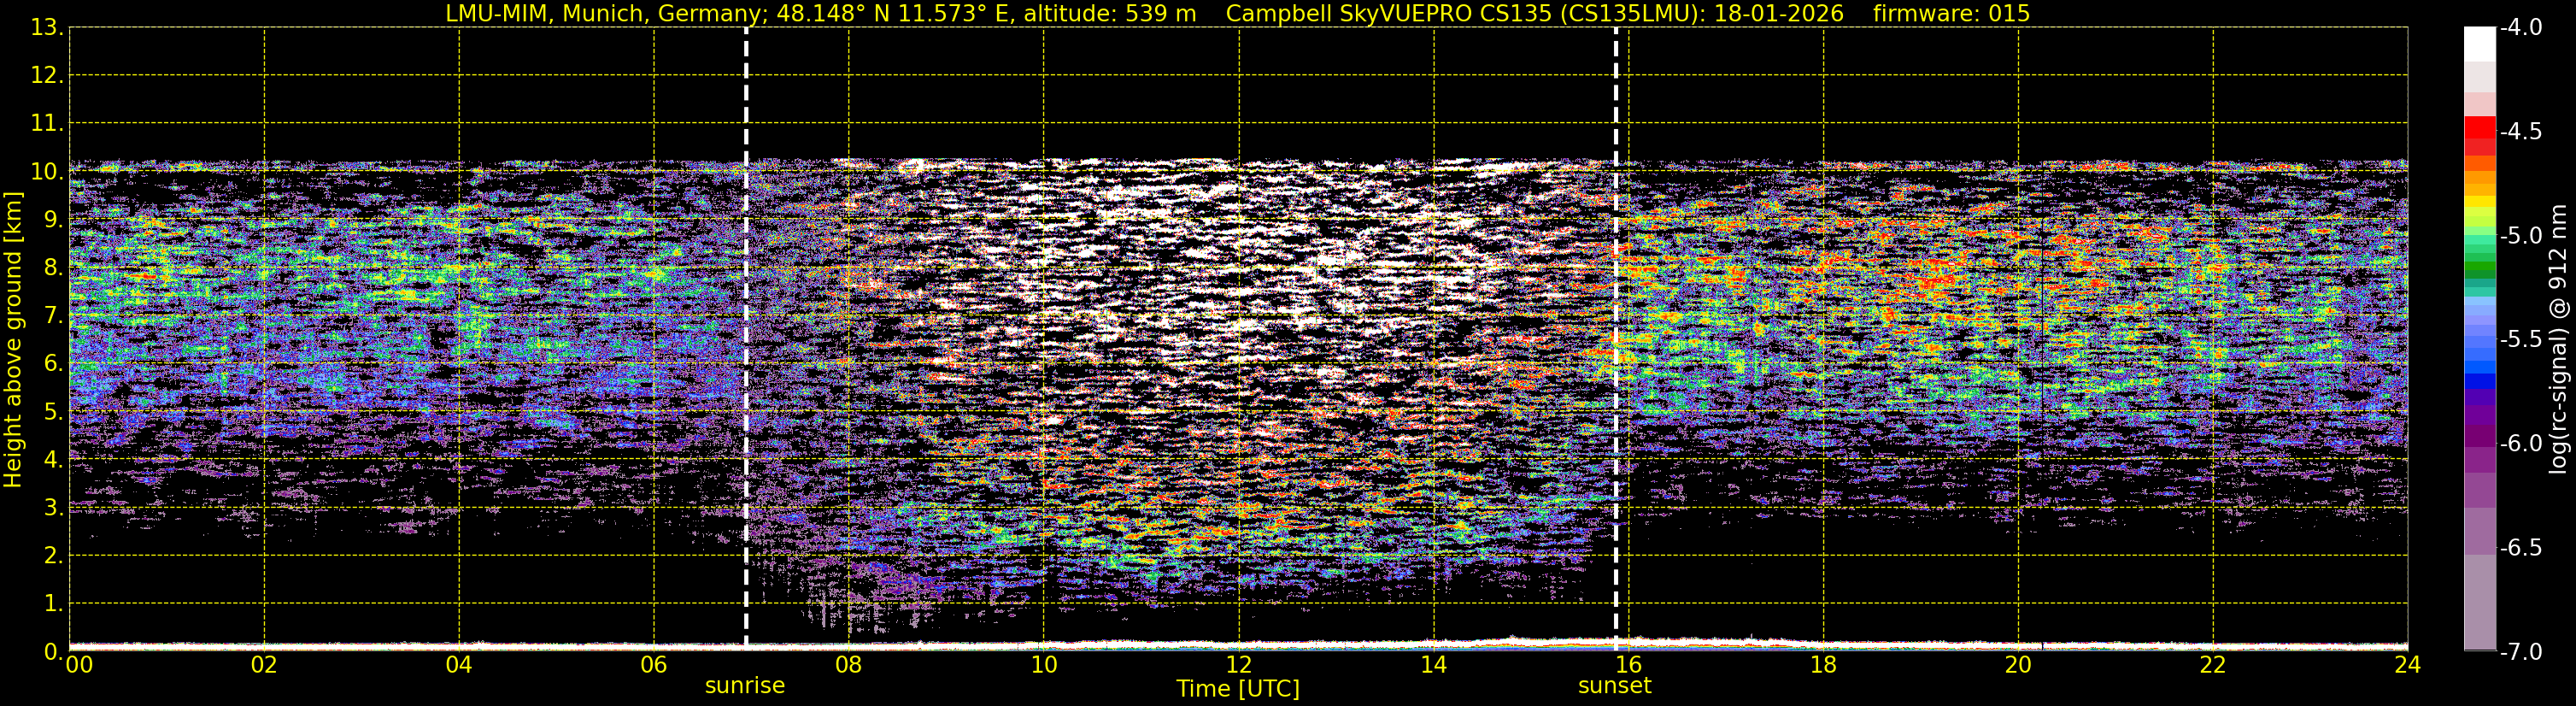Click the red colorbar segment near -4.5
Viewport: 2576px width, 706px height.
pos(2480,128)
